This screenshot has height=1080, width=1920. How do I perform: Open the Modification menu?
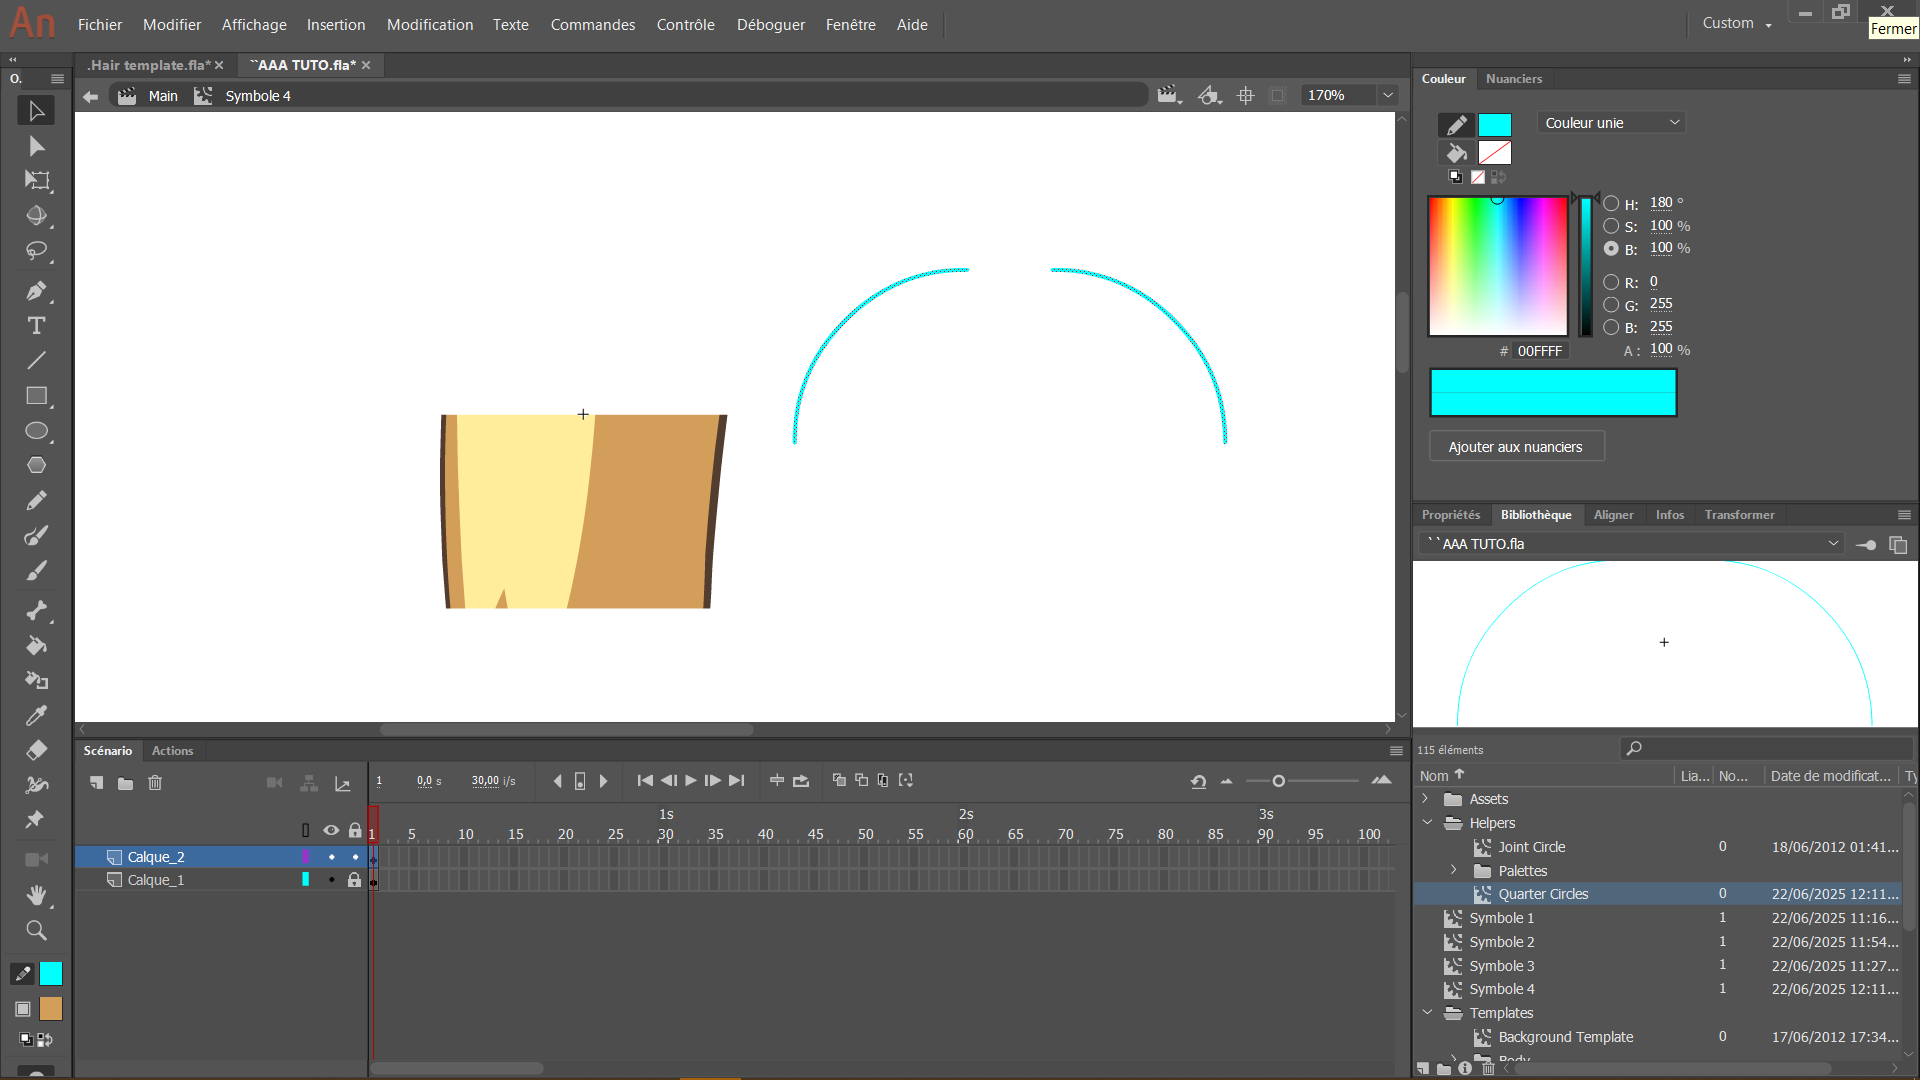click(x=429, y=24)
